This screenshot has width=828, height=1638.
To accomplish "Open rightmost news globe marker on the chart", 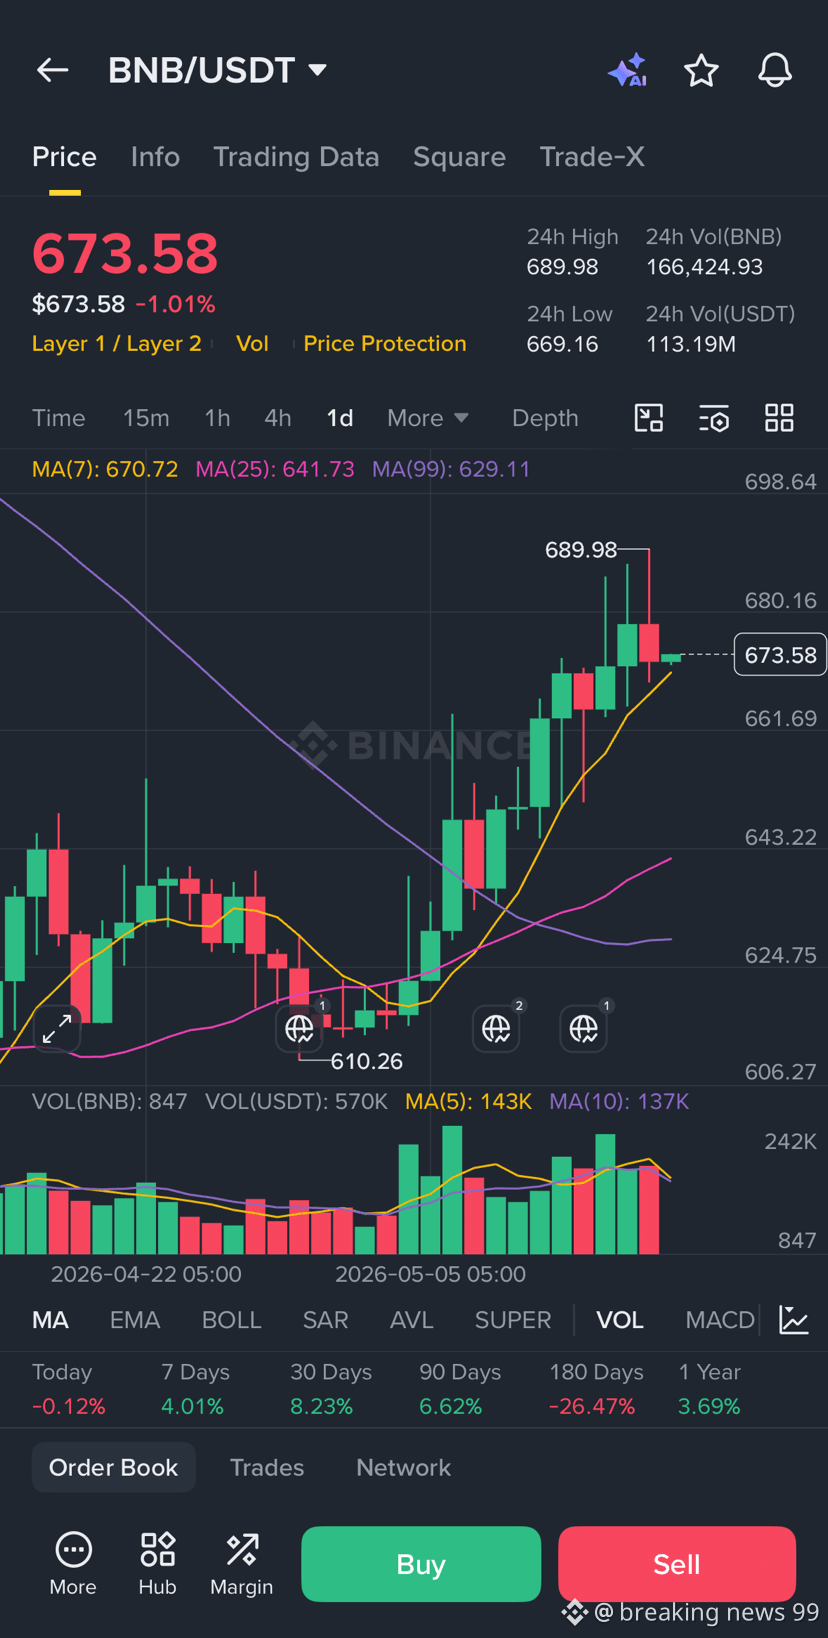I will (584, 1028).
